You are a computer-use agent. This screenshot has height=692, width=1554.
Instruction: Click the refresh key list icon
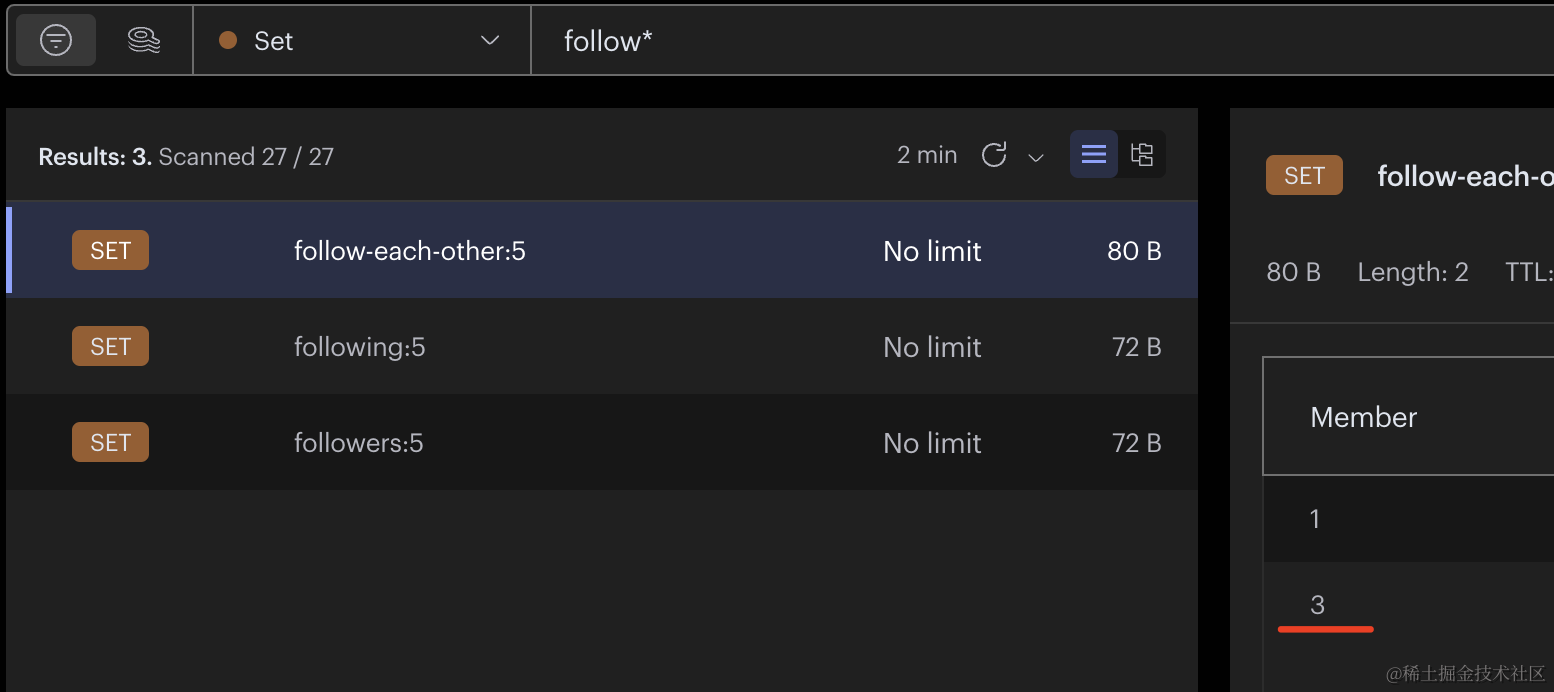(x=993, y=155)
